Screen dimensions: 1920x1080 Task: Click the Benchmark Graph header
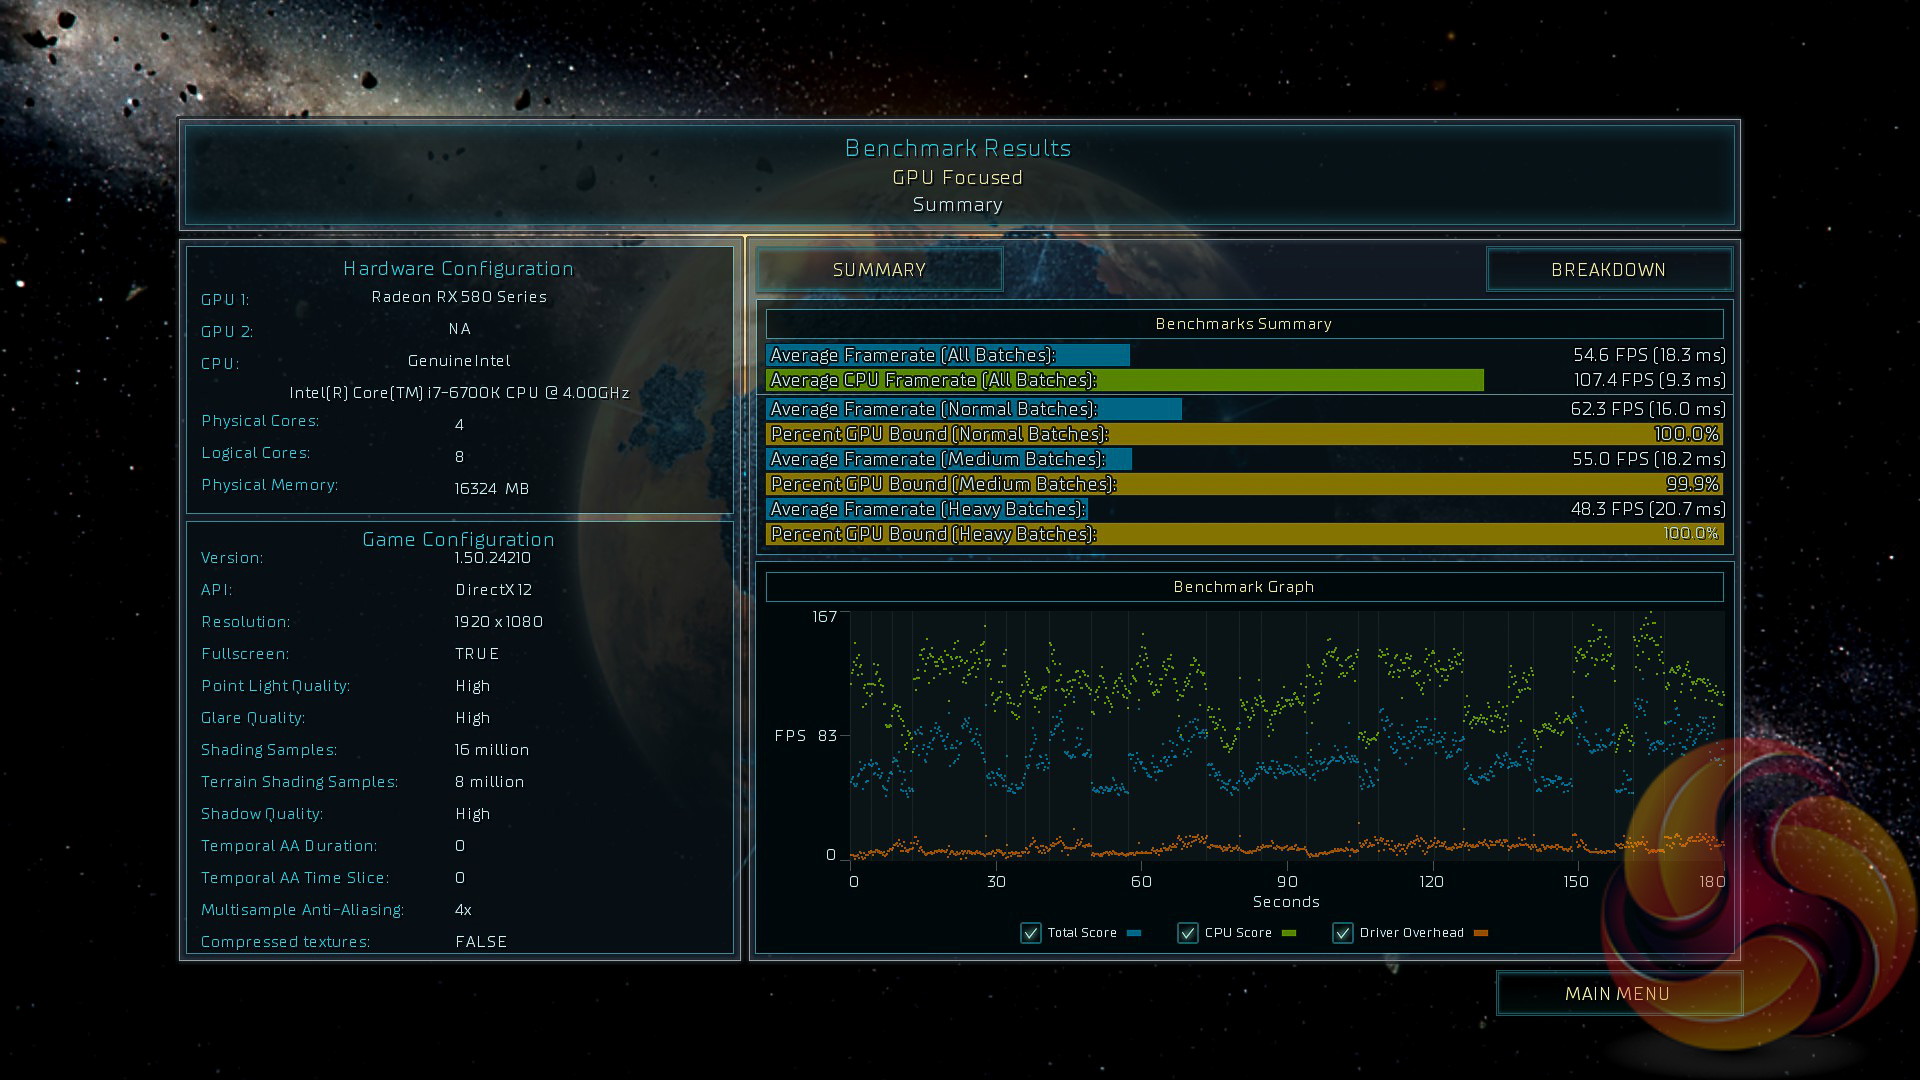[1244, 587]
